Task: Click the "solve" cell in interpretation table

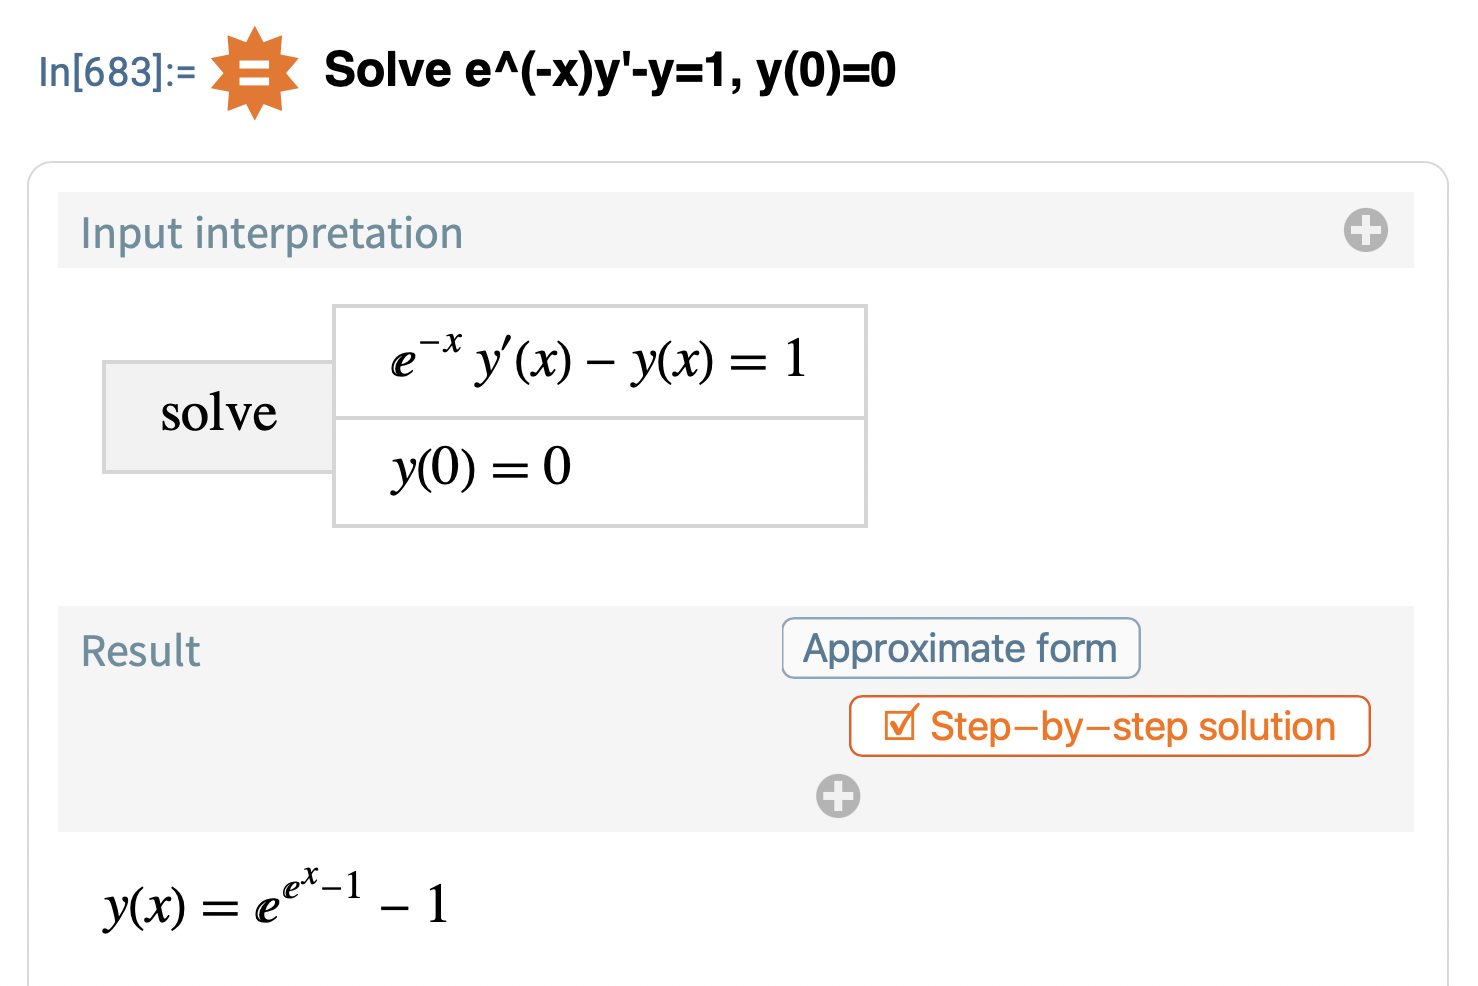Action: [x=218, y=415]
